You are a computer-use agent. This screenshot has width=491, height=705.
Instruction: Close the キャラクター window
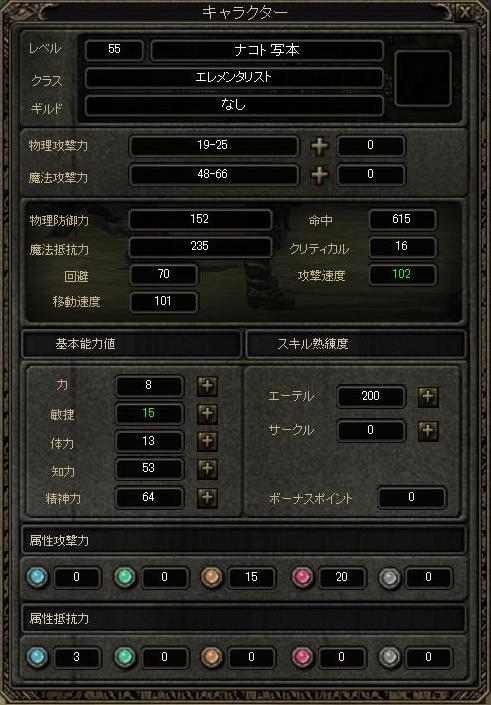[465, 13]
